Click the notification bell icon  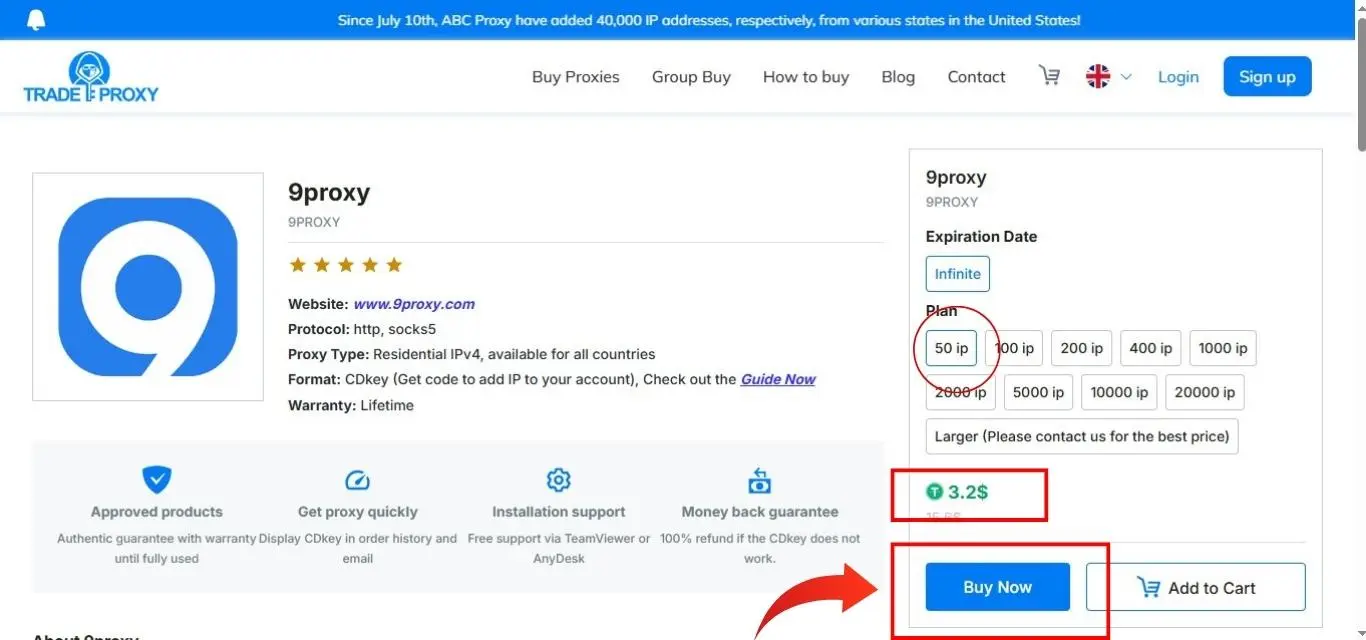(x=37, y=18)
